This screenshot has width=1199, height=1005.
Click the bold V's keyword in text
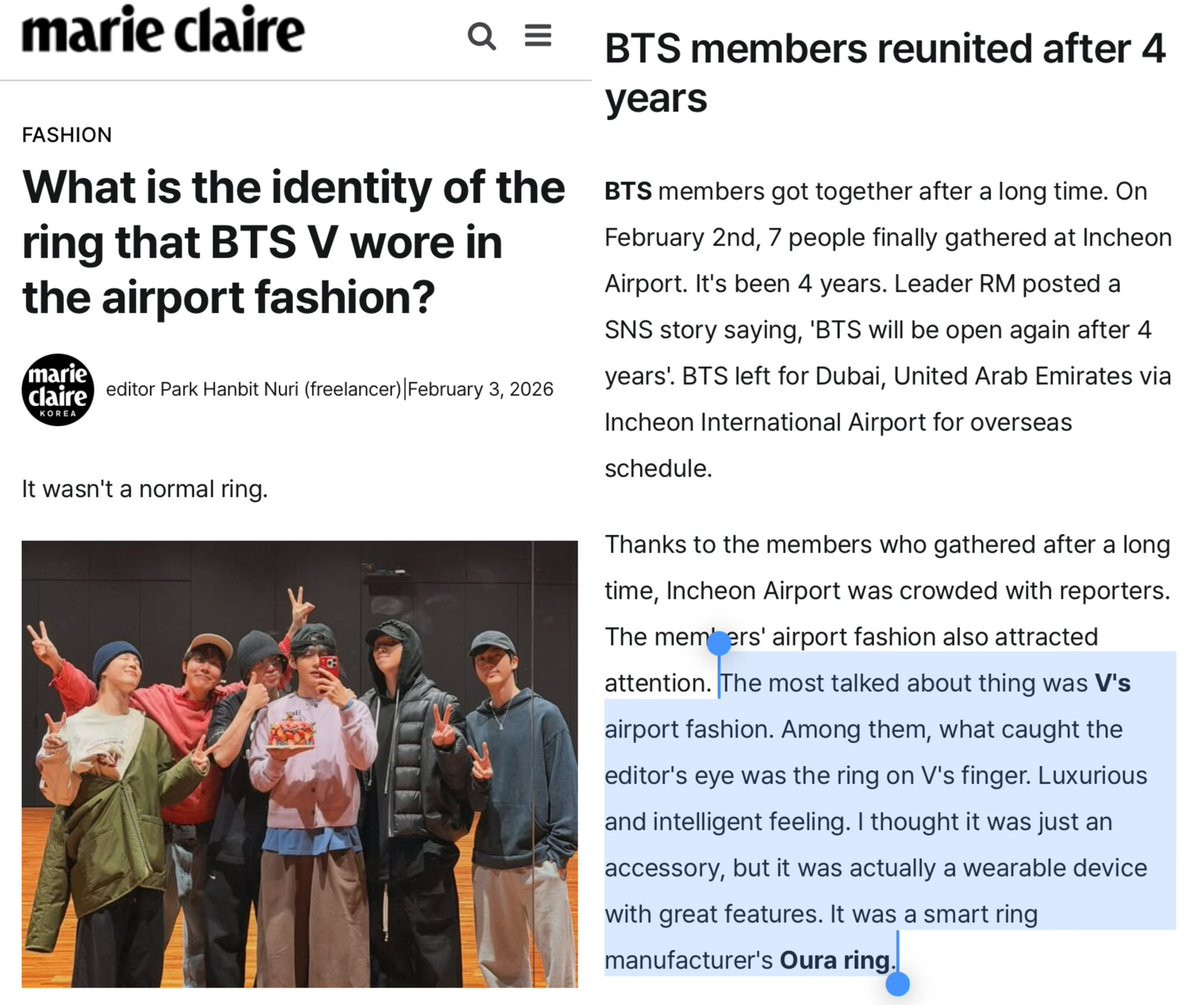(x=1113, y=683)
